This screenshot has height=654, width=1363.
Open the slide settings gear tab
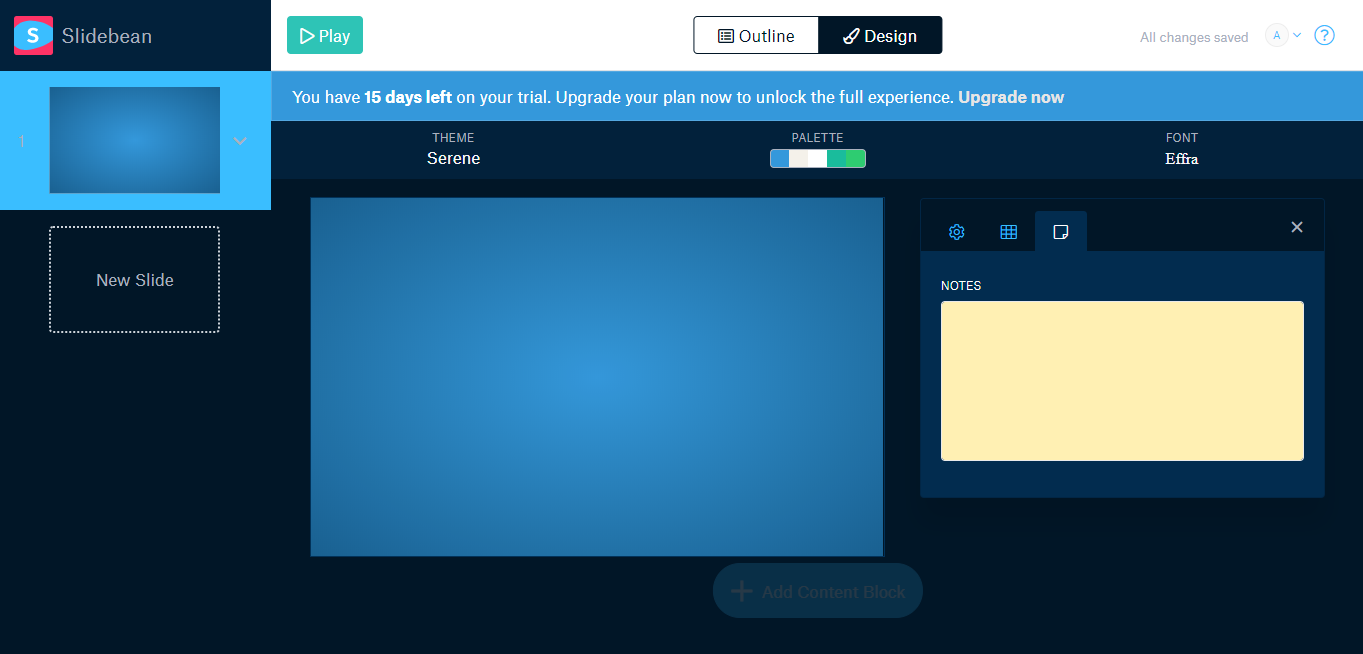point(957,232)
